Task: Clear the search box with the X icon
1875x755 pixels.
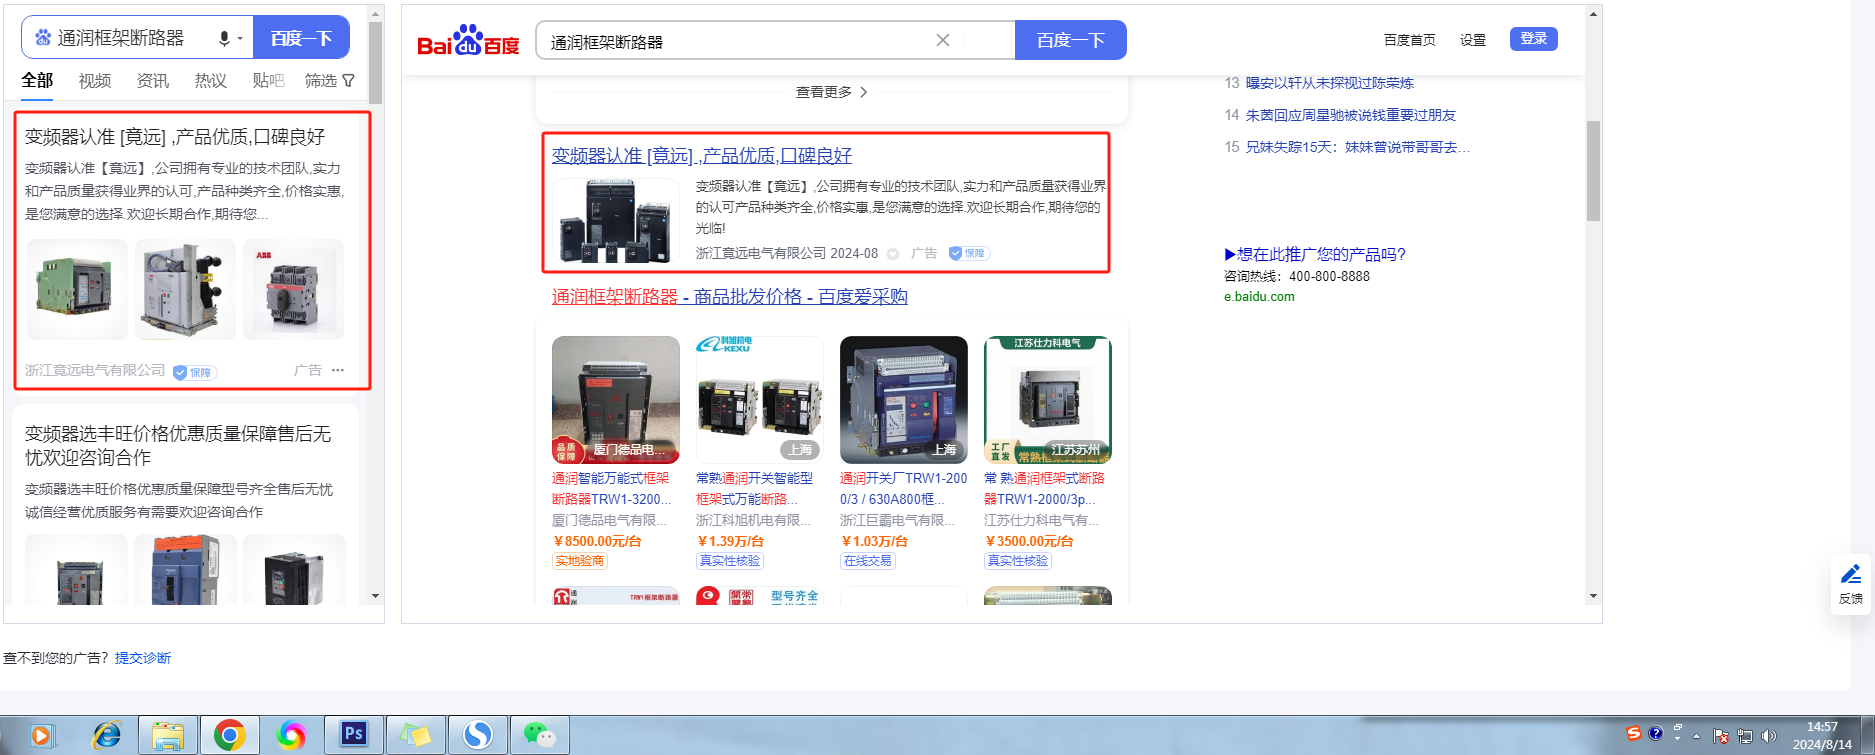Action: [942, 40]
